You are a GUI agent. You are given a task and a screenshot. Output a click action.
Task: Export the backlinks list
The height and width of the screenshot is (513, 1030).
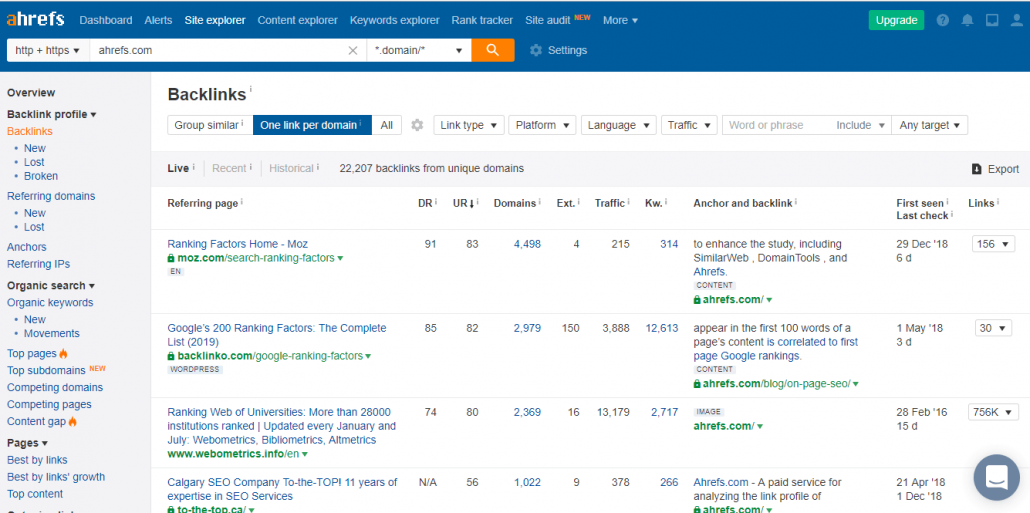995,169
